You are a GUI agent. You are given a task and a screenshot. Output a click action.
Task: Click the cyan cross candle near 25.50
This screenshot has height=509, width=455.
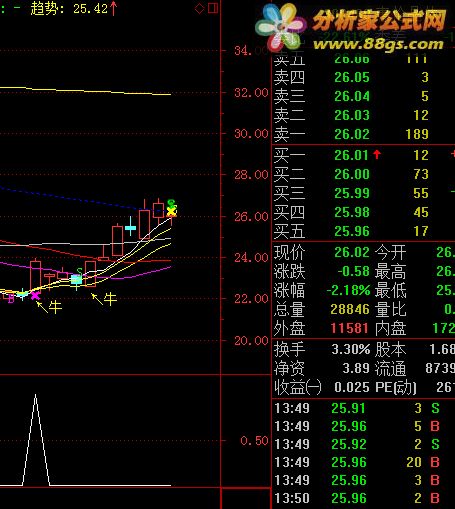(x=130, y=227)
